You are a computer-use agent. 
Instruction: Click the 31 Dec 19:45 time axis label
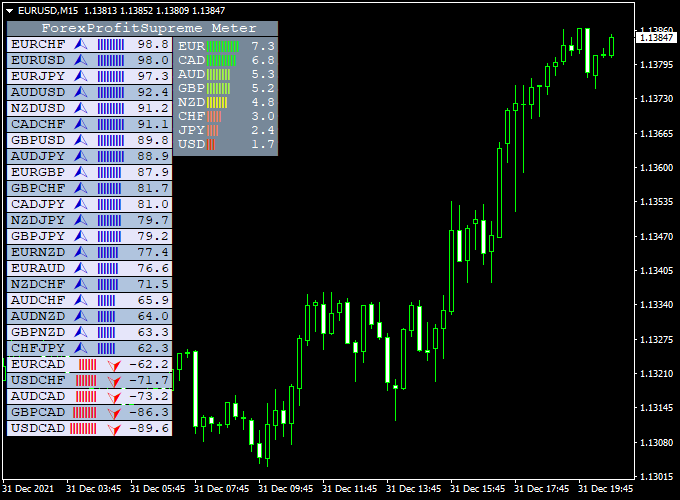[x=605, y=489]
